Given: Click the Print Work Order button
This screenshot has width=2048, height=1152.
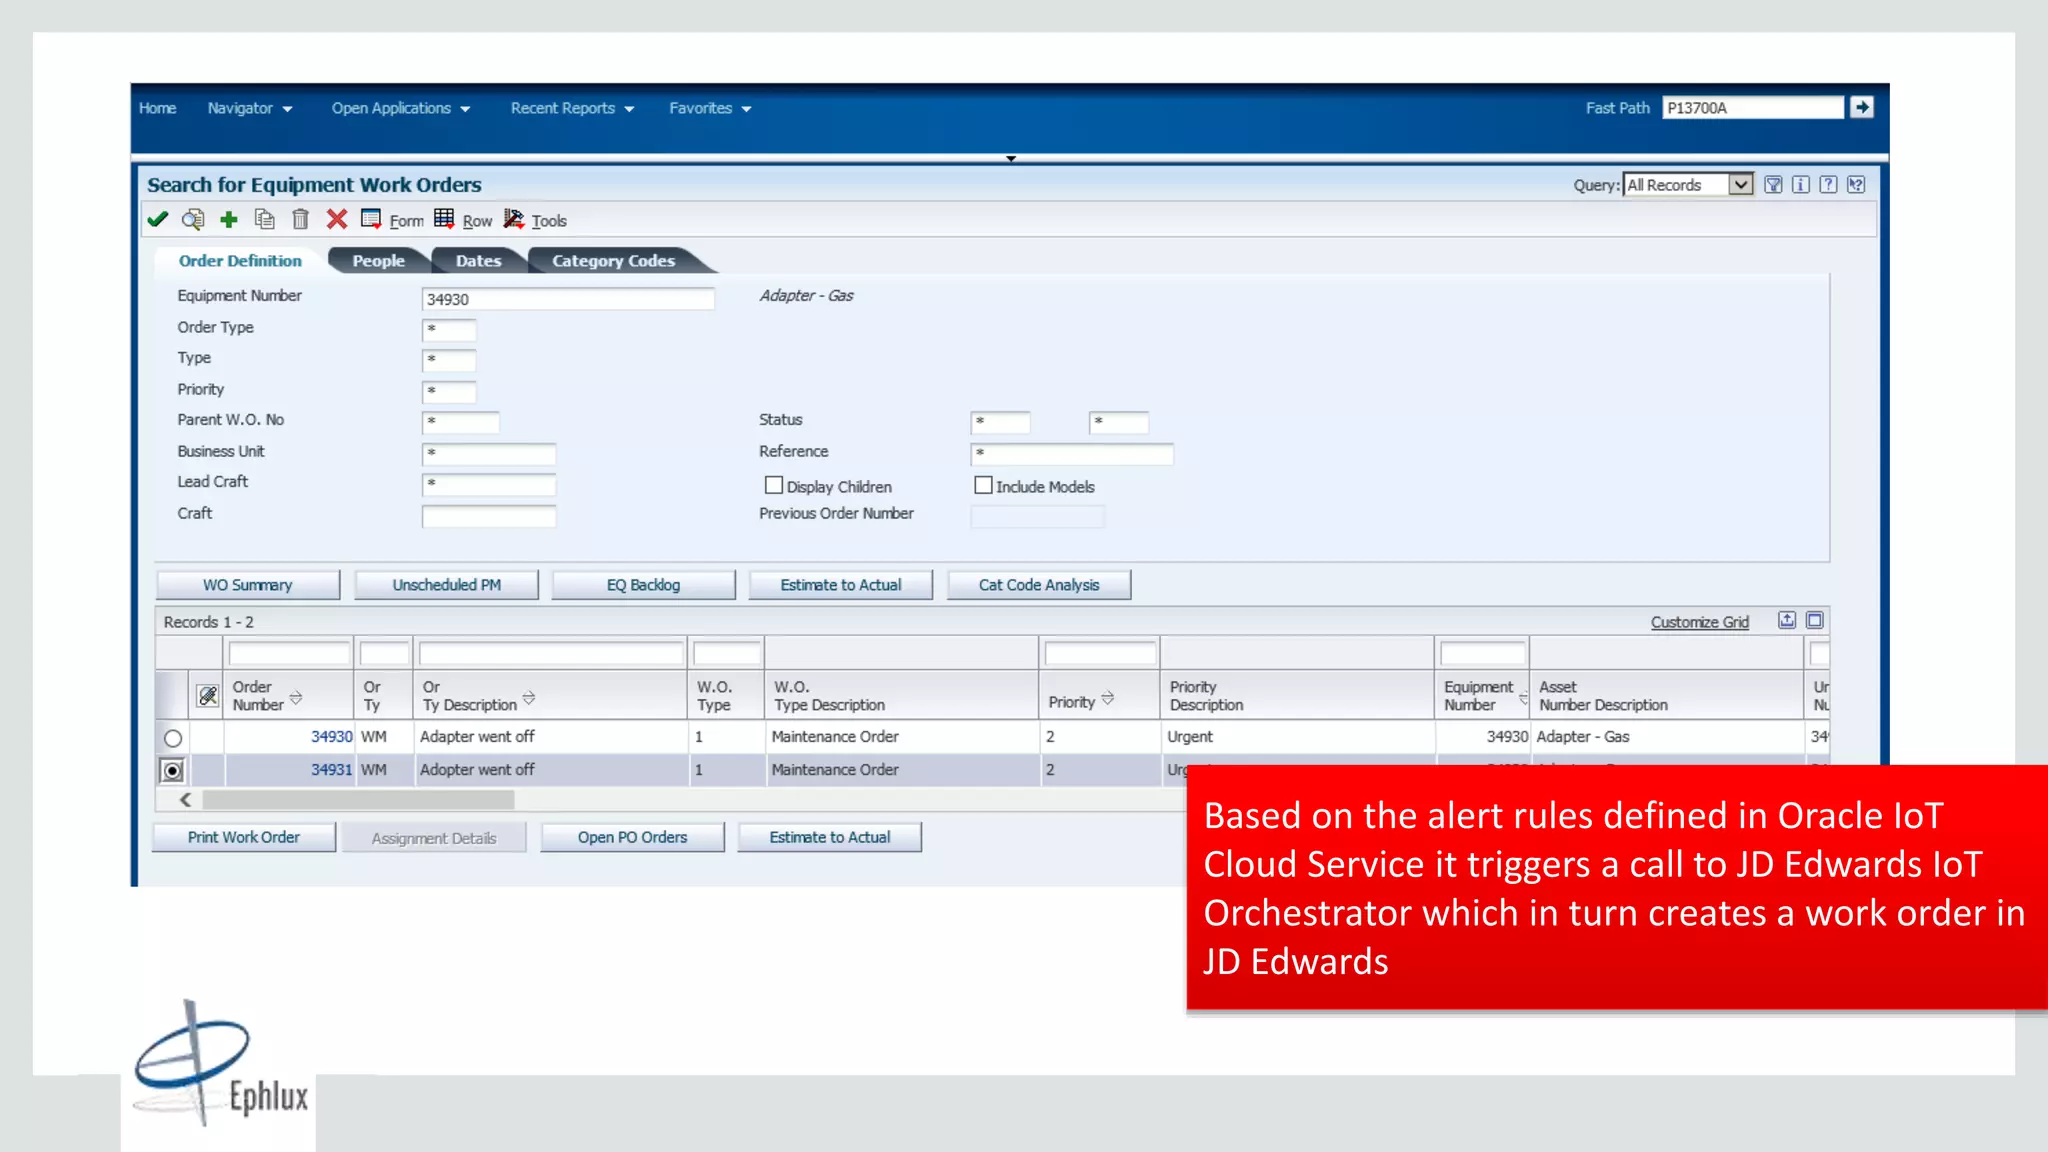Looking at the screenshot, I should click(x=244, y=837).
